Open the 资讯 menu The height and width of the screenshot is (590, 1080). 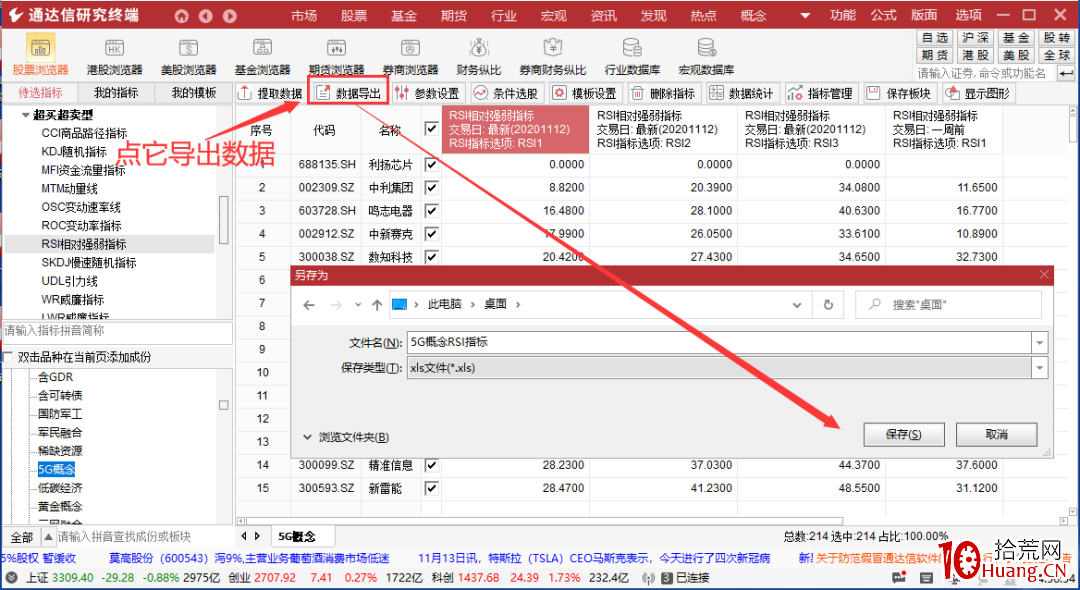click(603, 15)
